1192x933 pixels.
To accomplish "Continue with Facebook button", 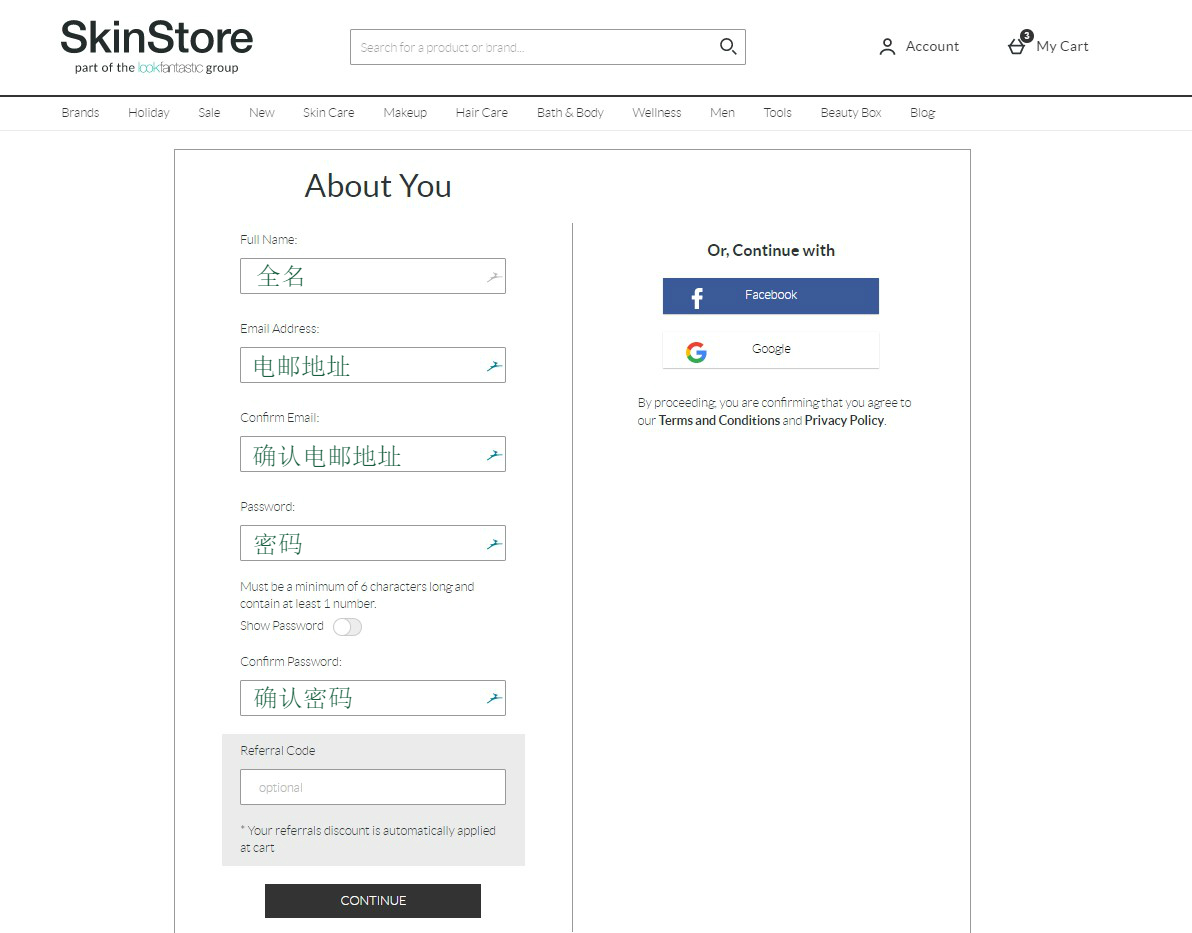I will 770,296.
